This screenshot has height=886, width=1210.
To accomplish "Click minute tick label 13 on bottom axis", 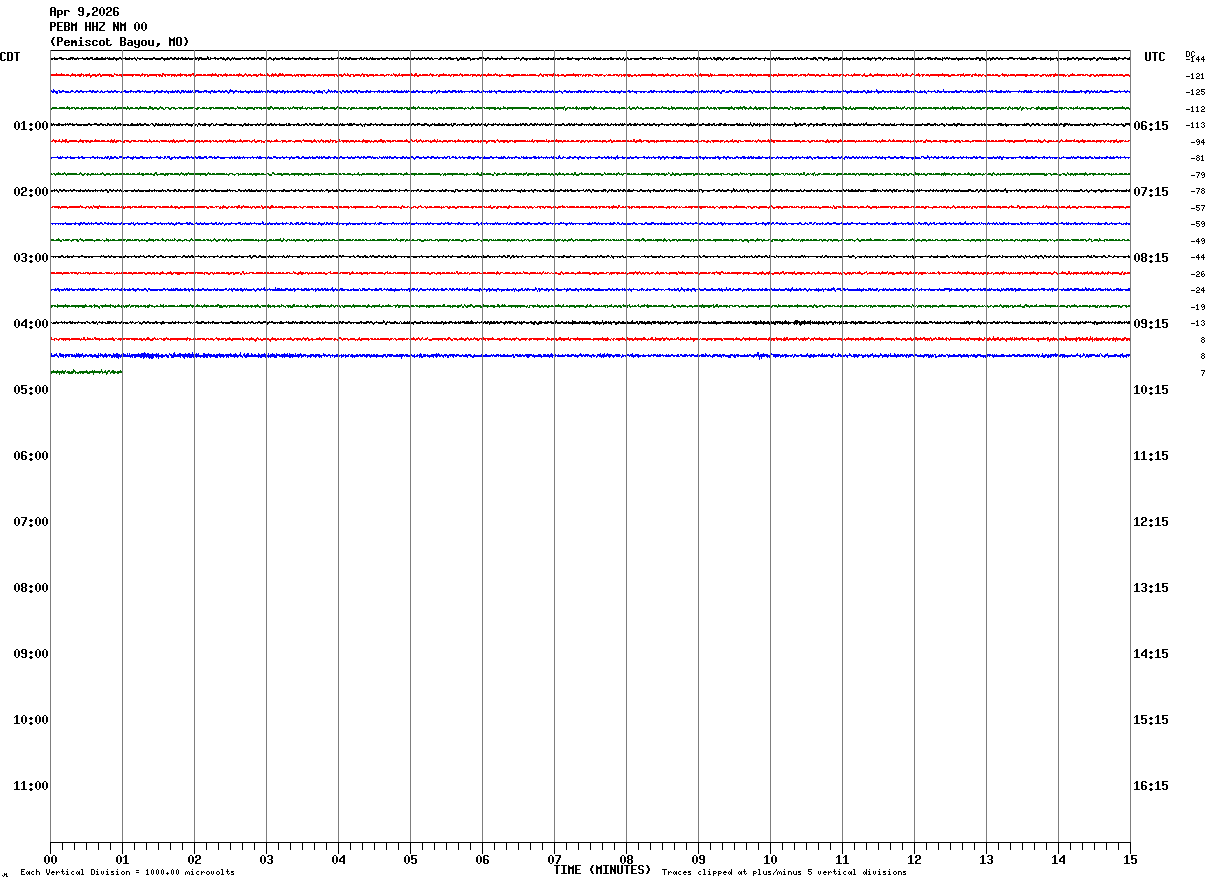I will [986, 860].
